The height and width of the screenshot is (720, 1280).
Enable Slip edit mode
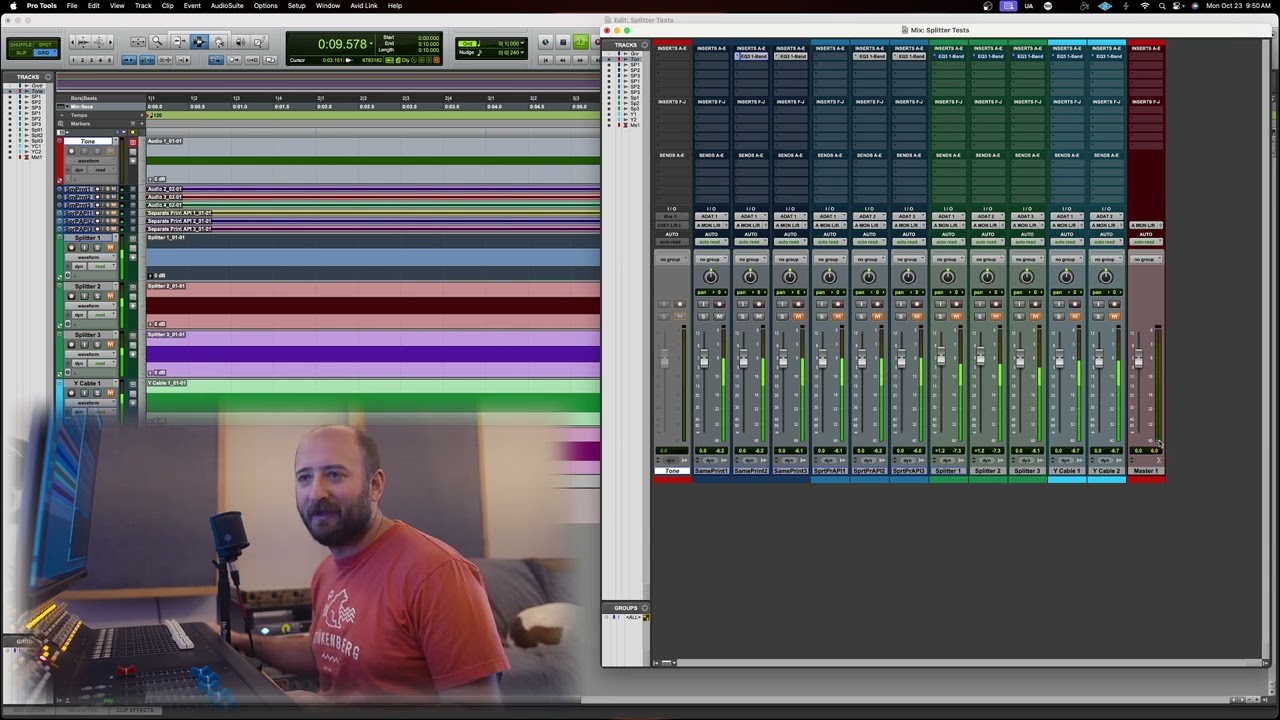20,52
